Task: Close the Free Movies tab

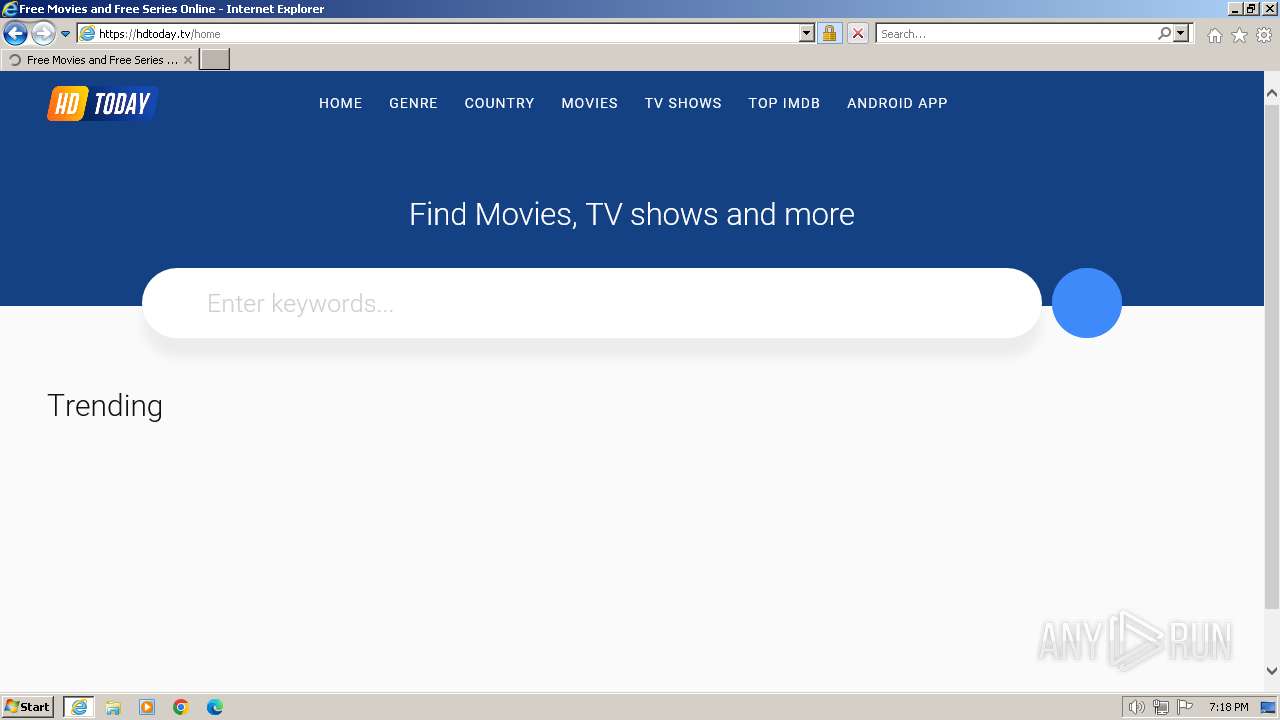Action: click(188, 60)
